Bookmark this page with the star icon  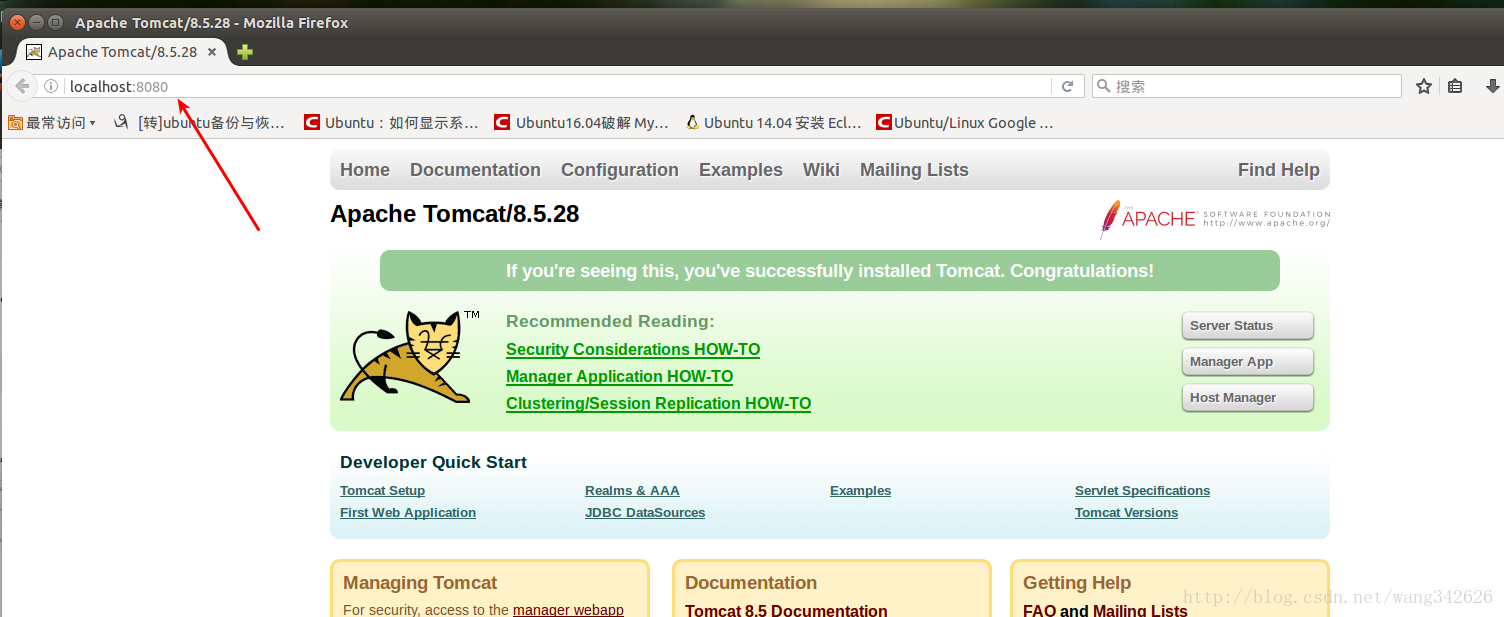coord(1424,87)
